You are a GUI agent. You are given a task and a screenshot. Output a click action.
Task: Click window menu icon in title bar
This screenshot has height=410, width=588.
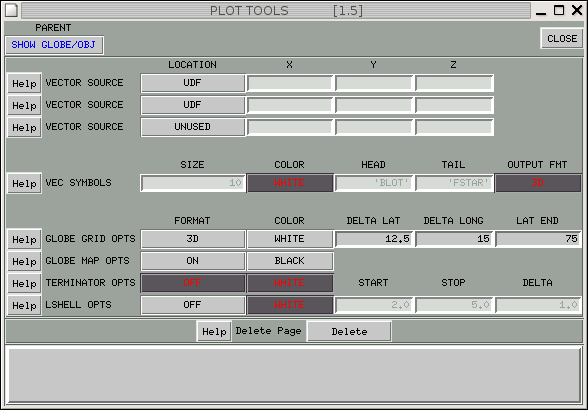[11, 11]
